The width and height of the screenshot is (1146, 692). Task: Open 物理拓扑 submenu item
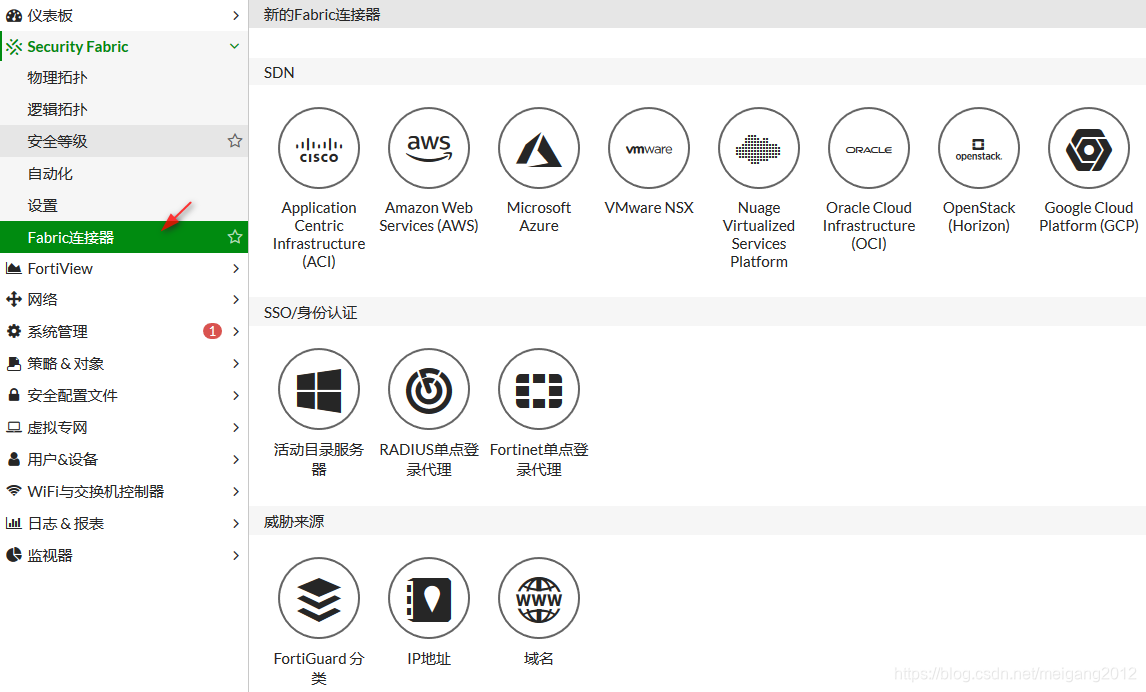[x=124, y=77]
